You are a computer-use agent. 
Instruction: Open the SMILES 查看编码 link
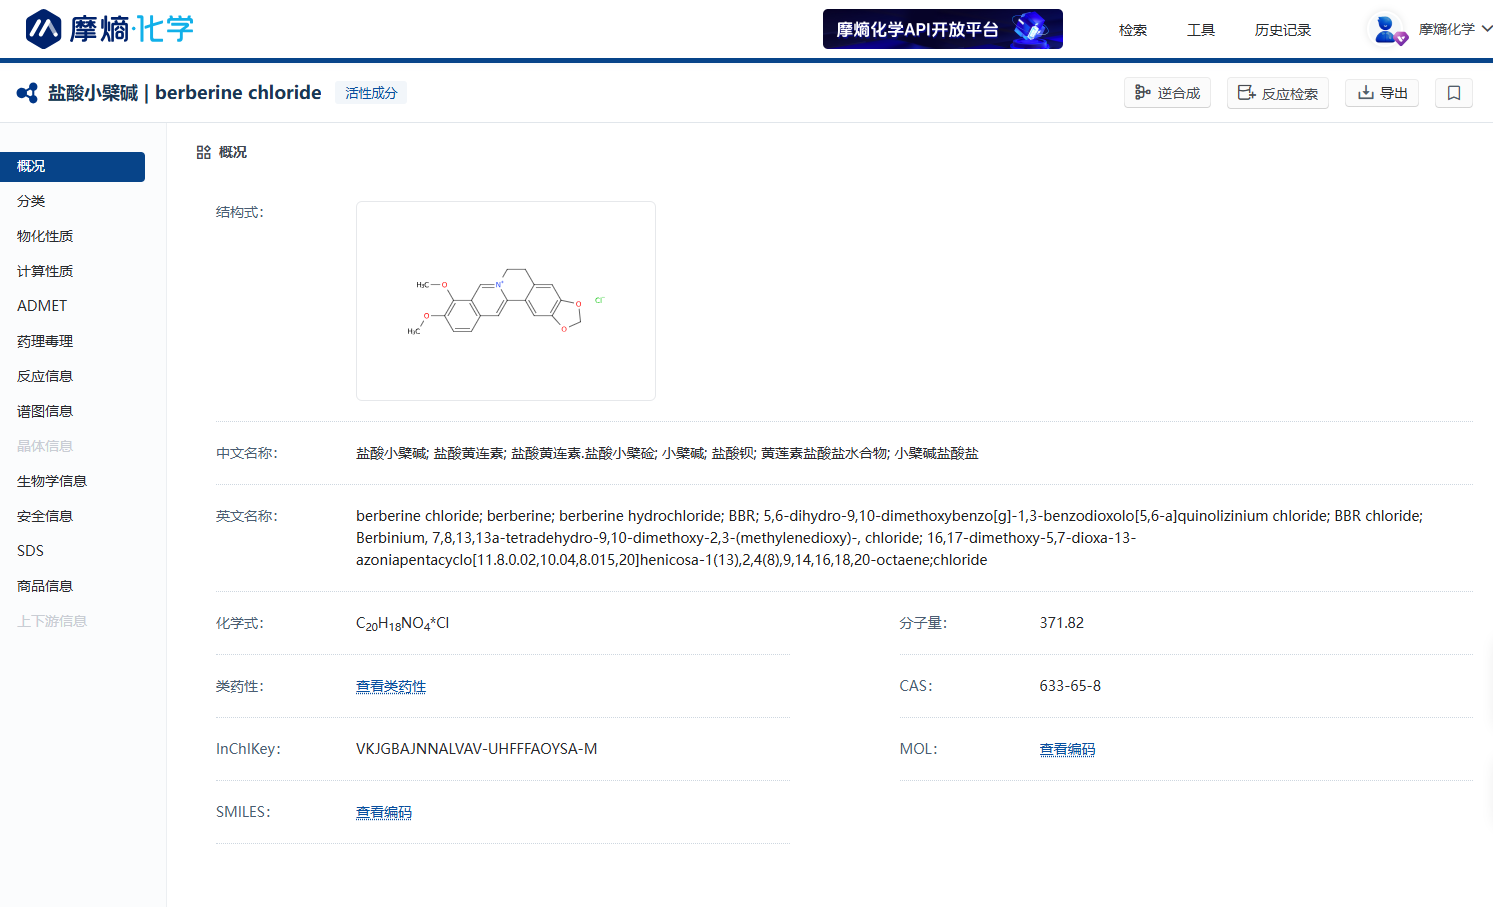384,812
